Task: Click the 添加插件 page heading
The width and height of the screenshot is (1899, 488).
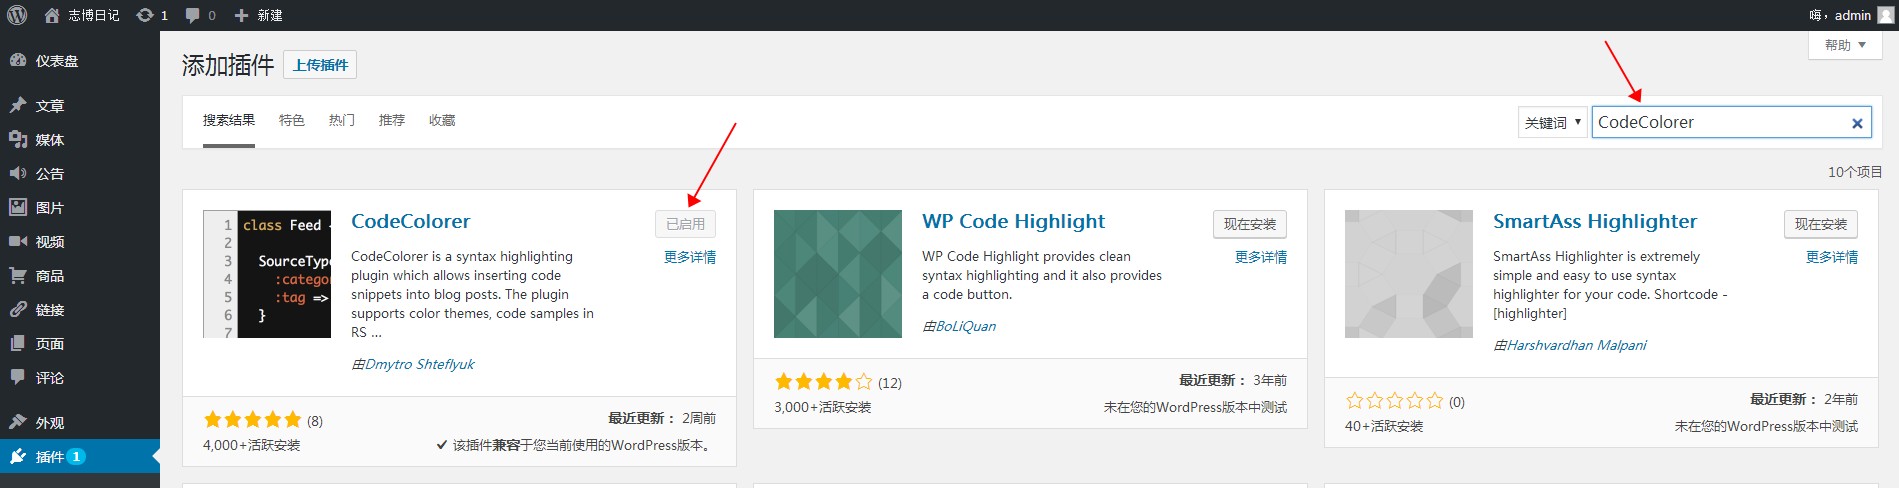Action: click(228, 65)
